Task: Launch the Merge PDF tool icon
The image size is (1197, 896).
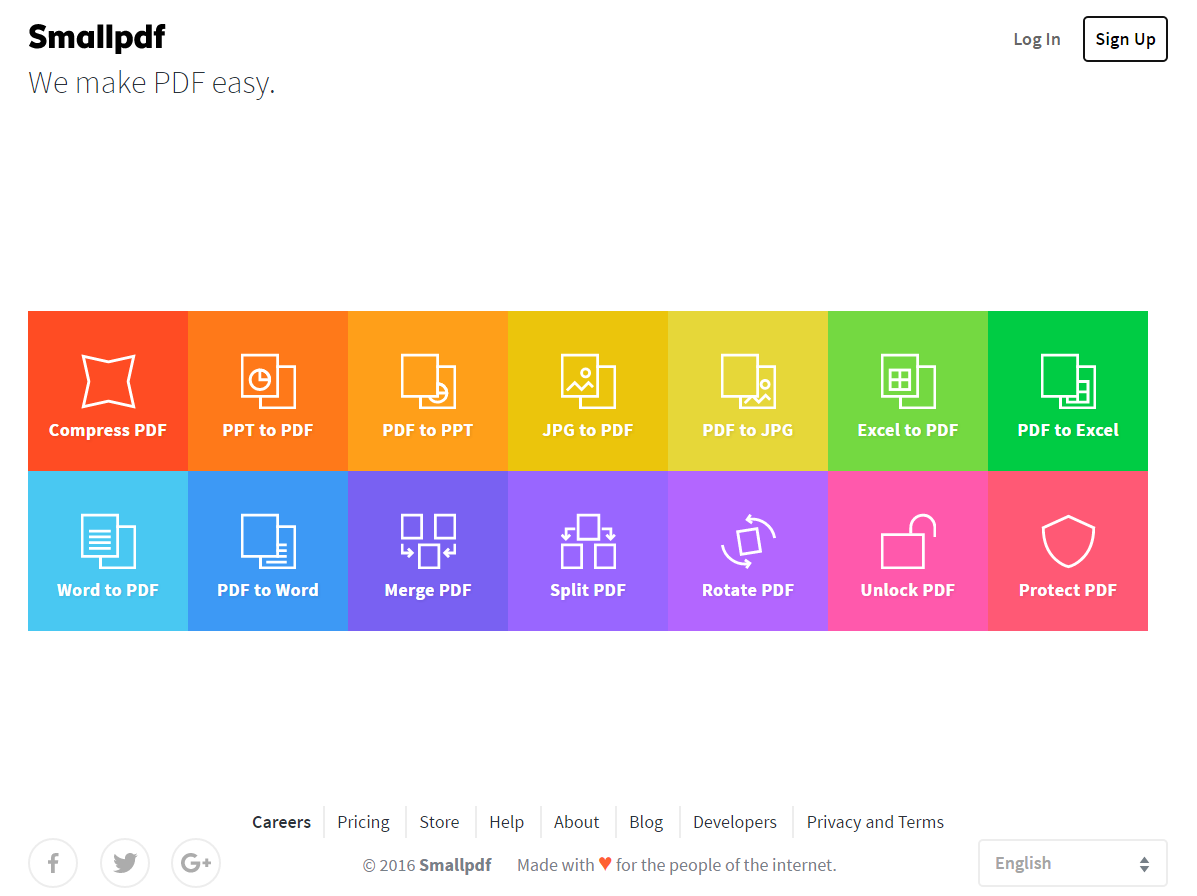Action: pyautogui.click(x=427, y=541)
